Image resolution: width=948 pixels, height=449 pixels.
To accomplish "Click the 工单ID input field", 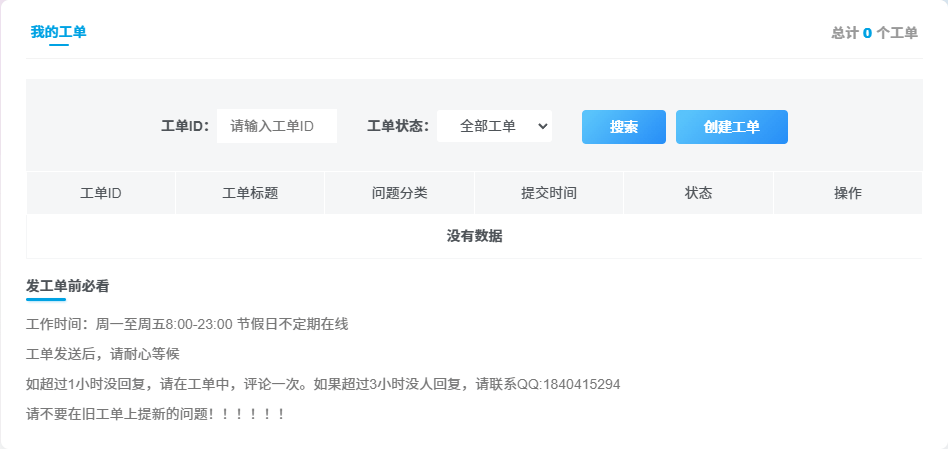I will click(x=276, y=126).
